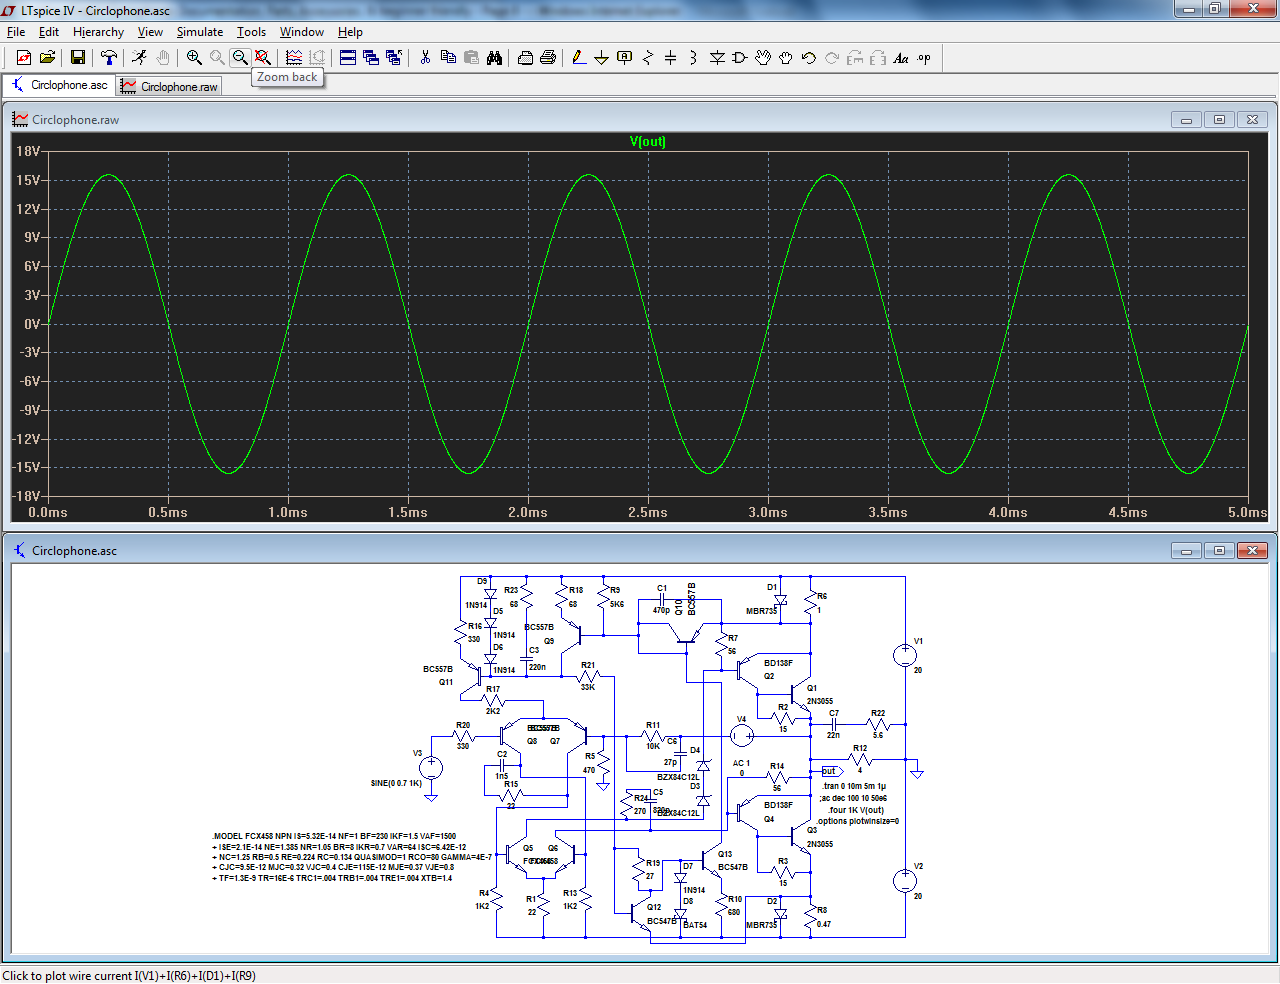The image size is (1280, 984).
Task: Click the 0V axis label
Action: click(32, 324)
